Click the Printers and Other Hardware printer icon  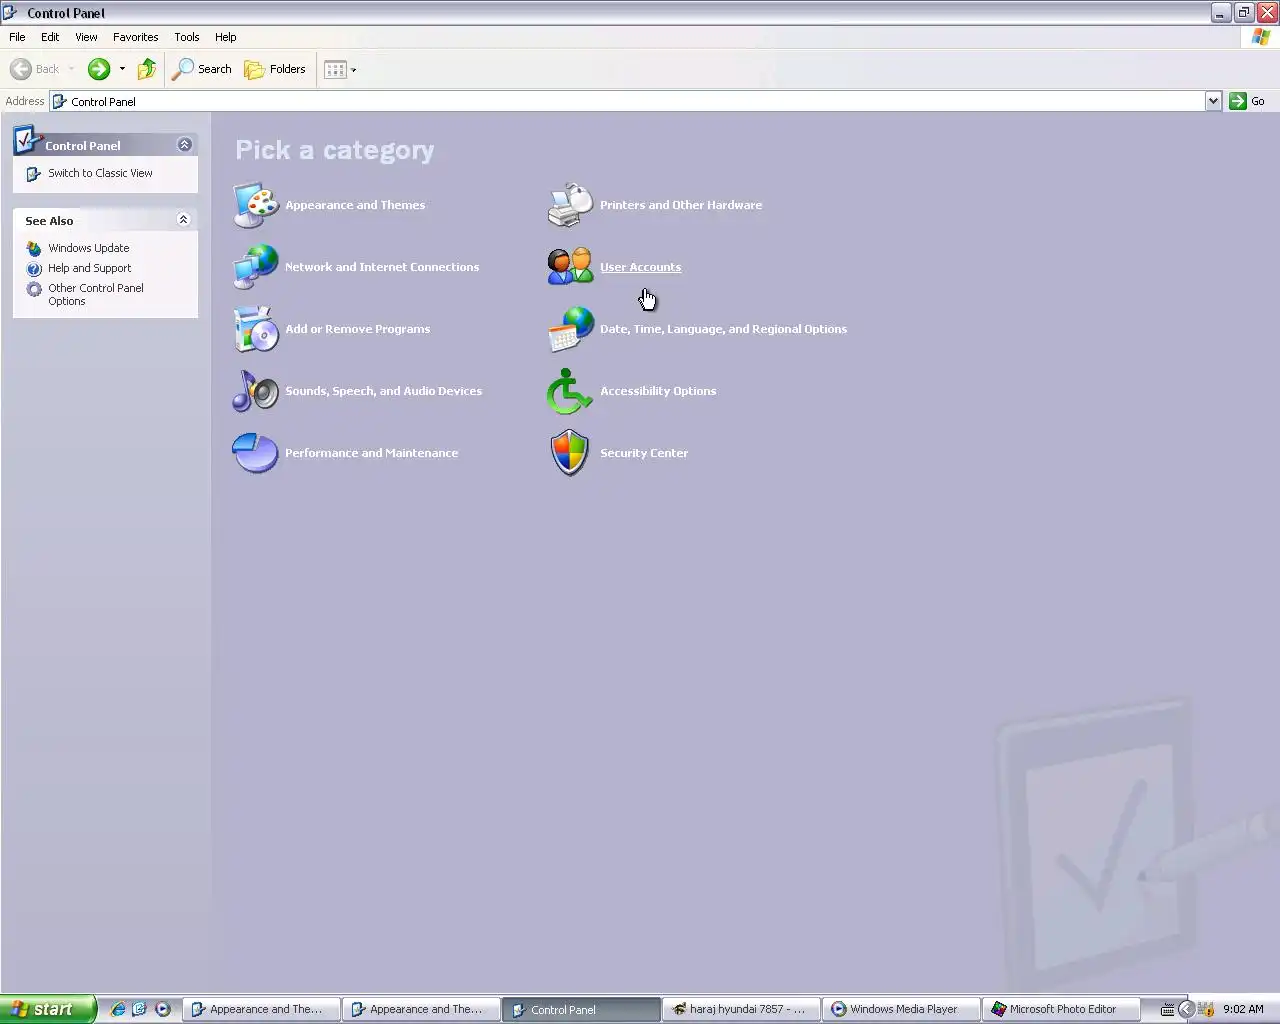click(x=571, y=205)
